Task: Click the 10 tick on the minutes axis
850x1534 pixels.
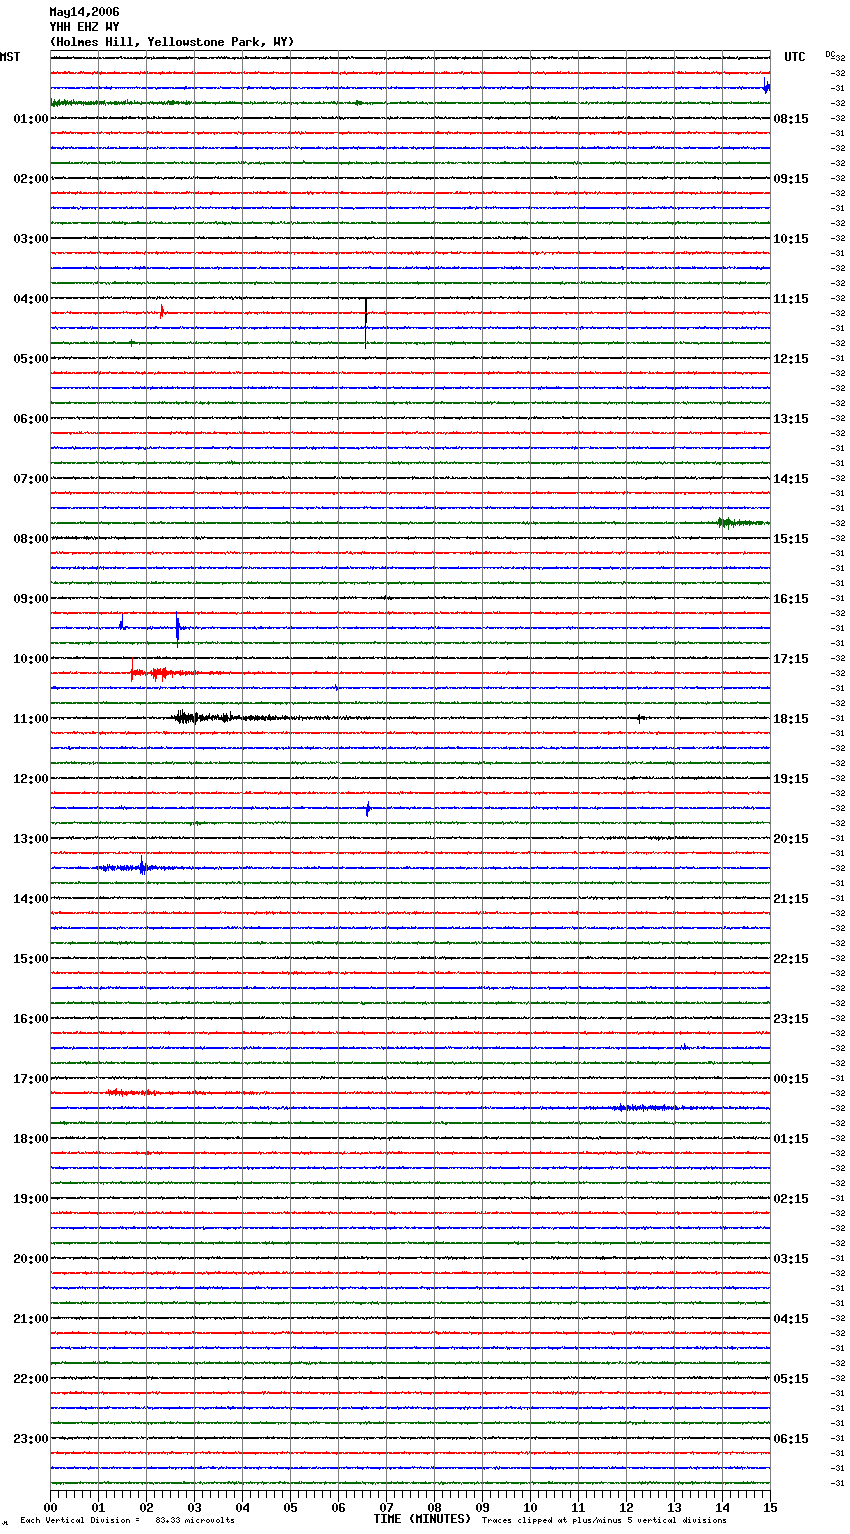Action: [x=530, y=1507]
